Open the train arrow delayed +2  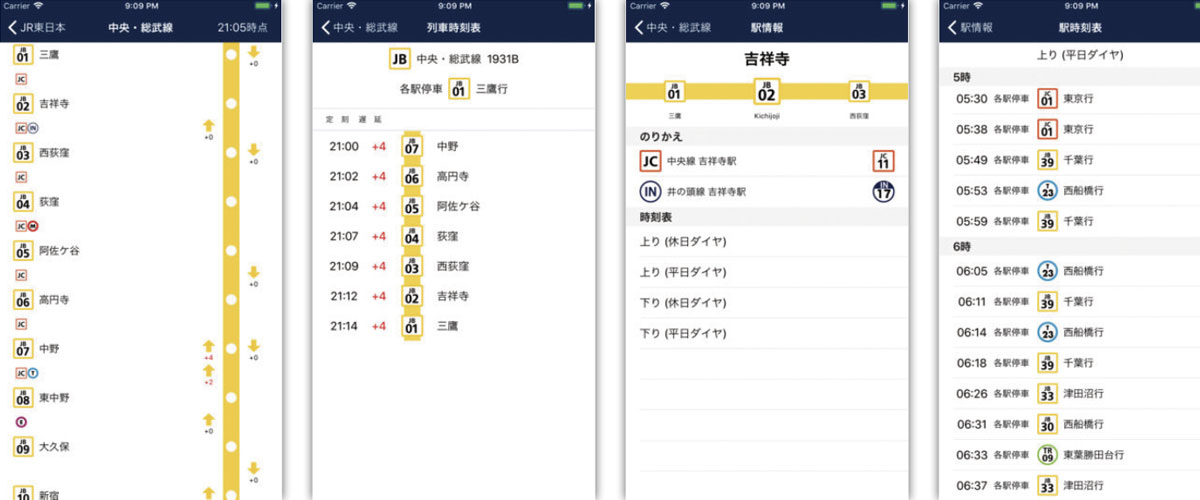coord(209,374)
